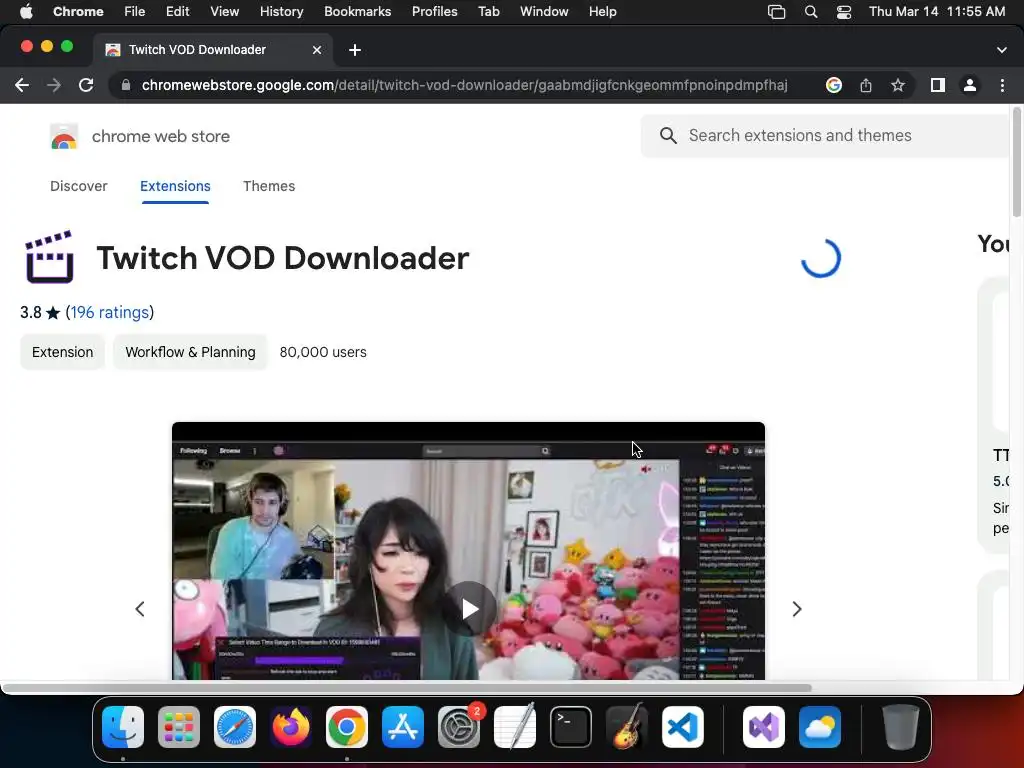Open Launchpad from the dock
This screenshot has height=768, width=1024.
click(x=179, y=727)
